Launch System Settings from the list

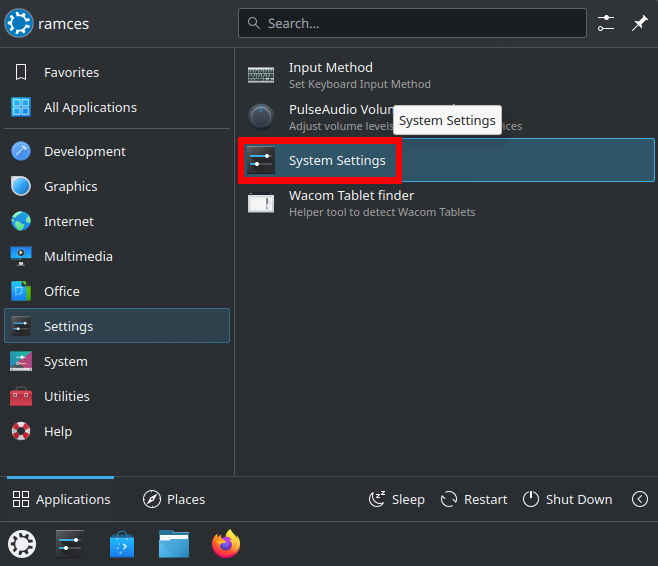coord(446,160)
